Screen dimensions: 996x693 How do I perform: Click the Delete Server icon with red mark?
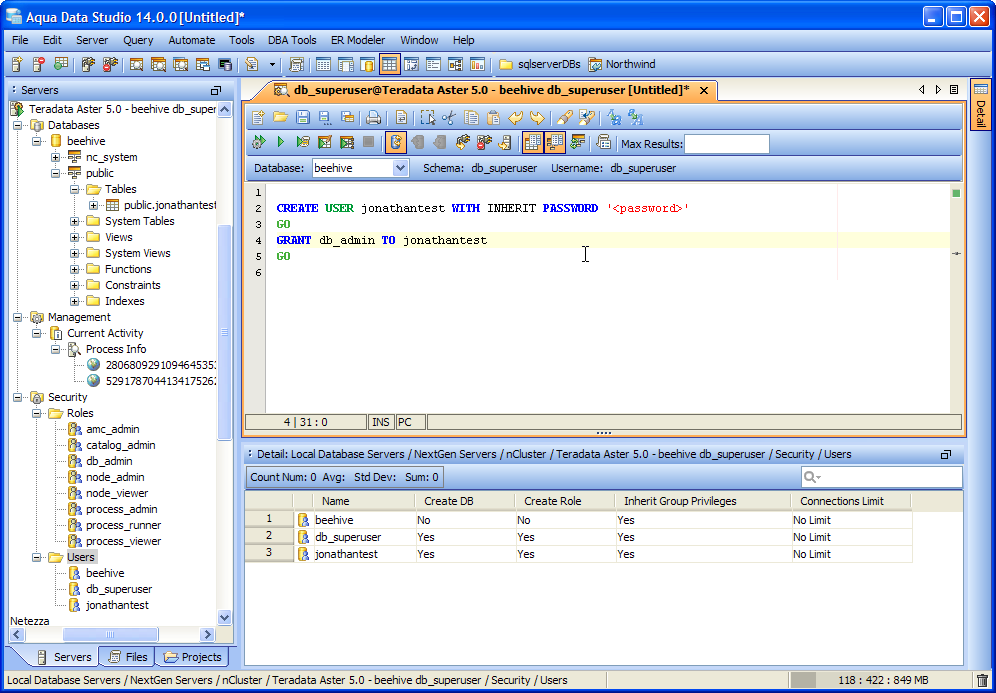tap(39, 64)
